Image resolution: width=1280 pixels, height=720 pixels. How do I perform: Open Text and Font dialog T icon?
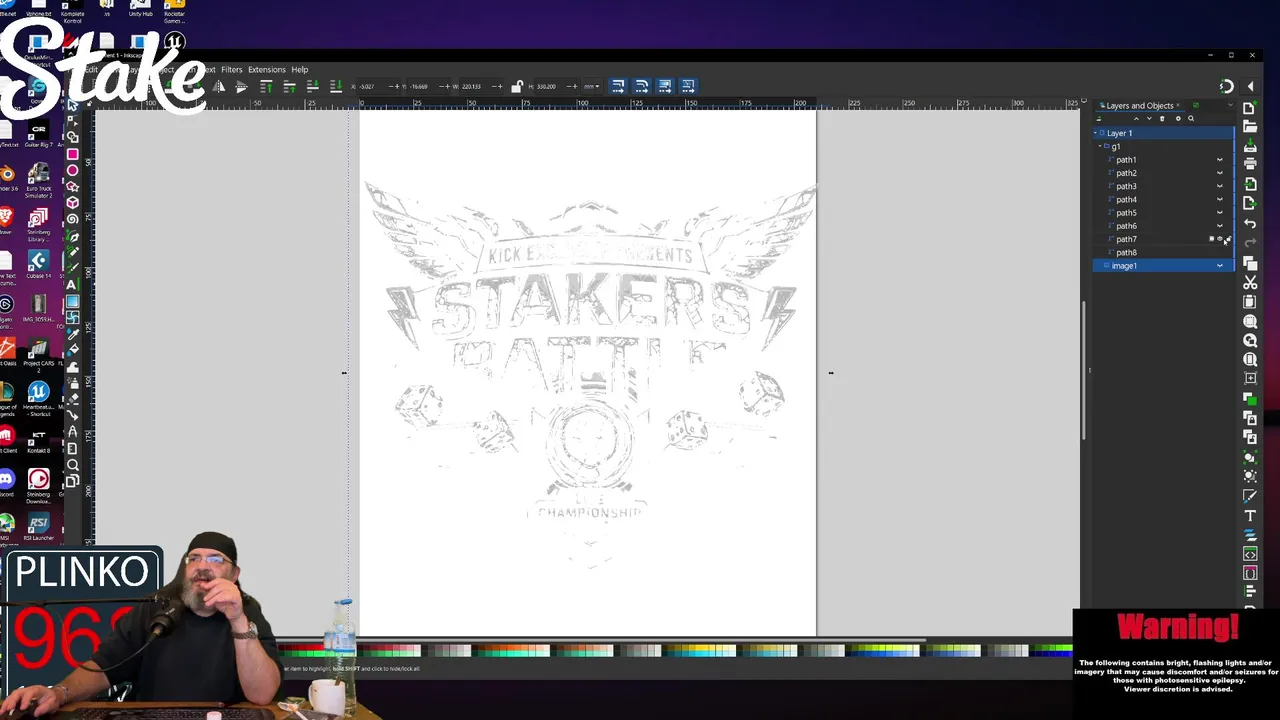[1250, 515]
